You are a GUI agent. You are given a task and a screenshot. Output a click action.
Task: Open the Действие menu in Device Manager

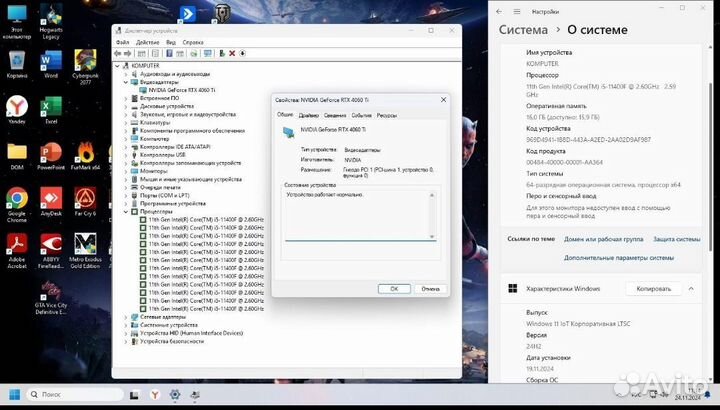pos(147,42)
